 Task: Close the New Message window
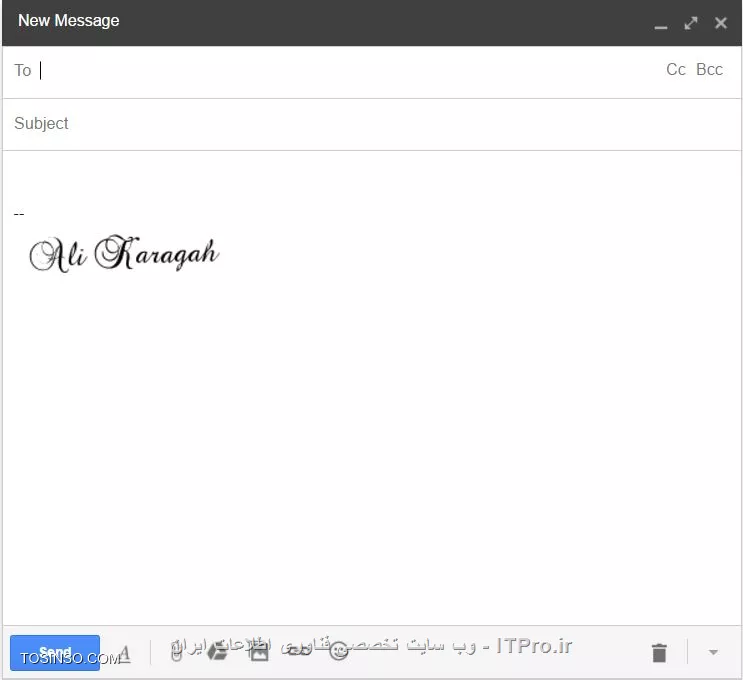pyautogui.click(x=721, y=23)
